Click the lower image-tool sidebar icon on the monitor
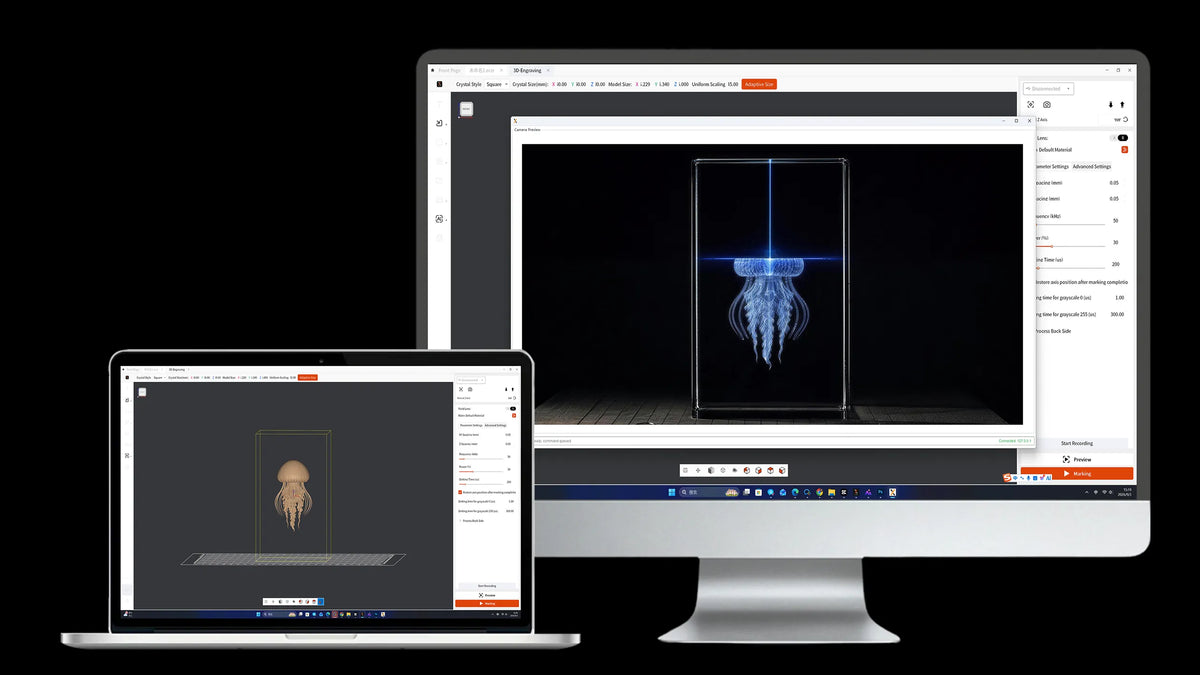The width and height of the screenshot is (1200, 675). tap(439, 219)
